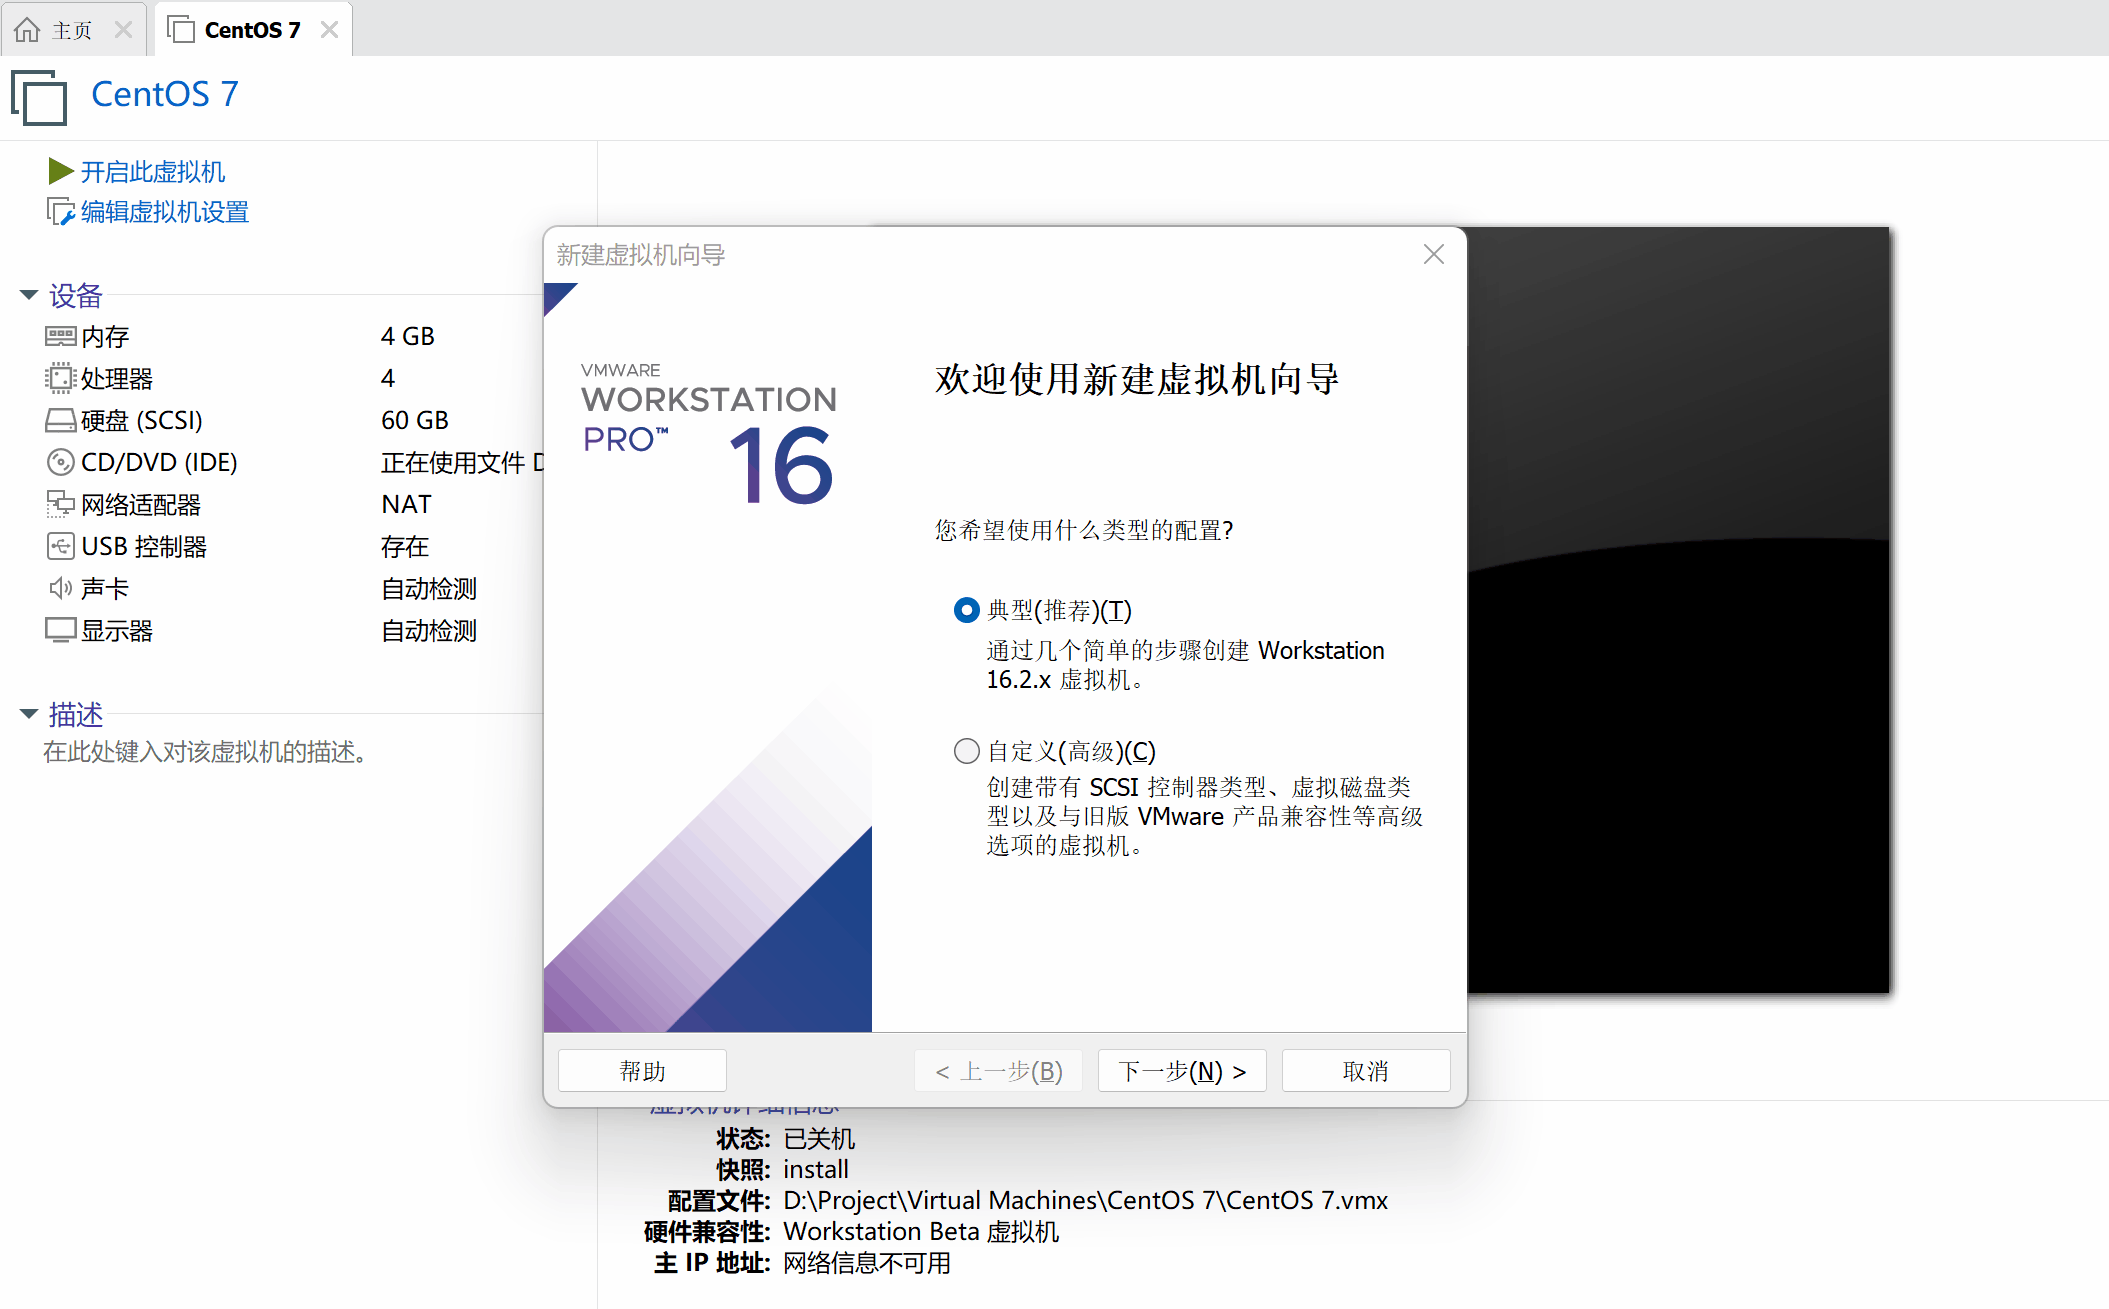
Task: Click the 4 GB memory value
Action: 408,337
